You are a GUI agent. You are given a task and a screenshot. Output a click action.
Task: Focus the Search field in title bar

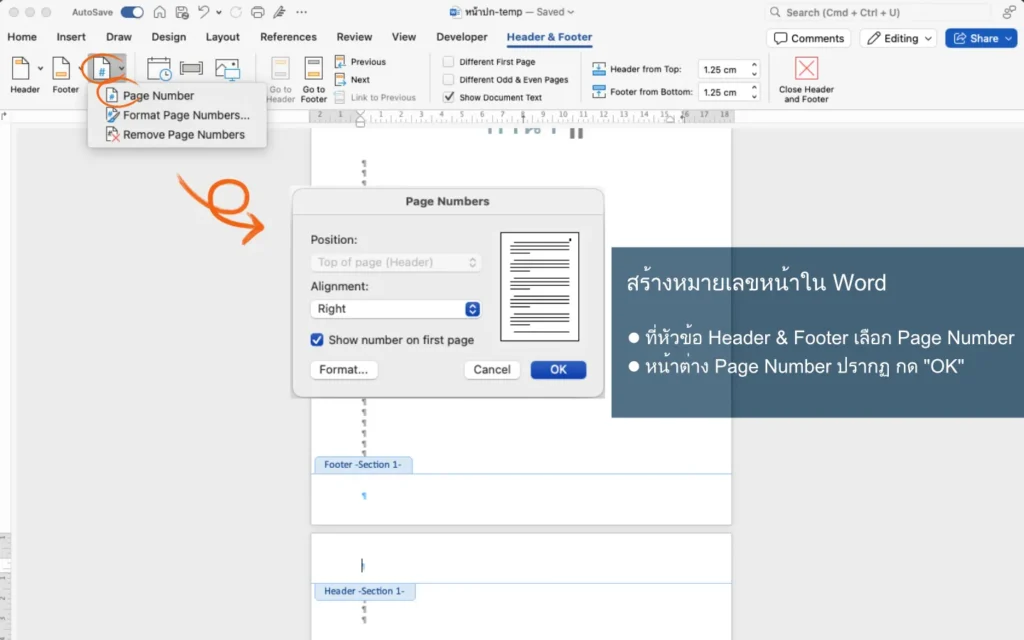coord(878,12)
